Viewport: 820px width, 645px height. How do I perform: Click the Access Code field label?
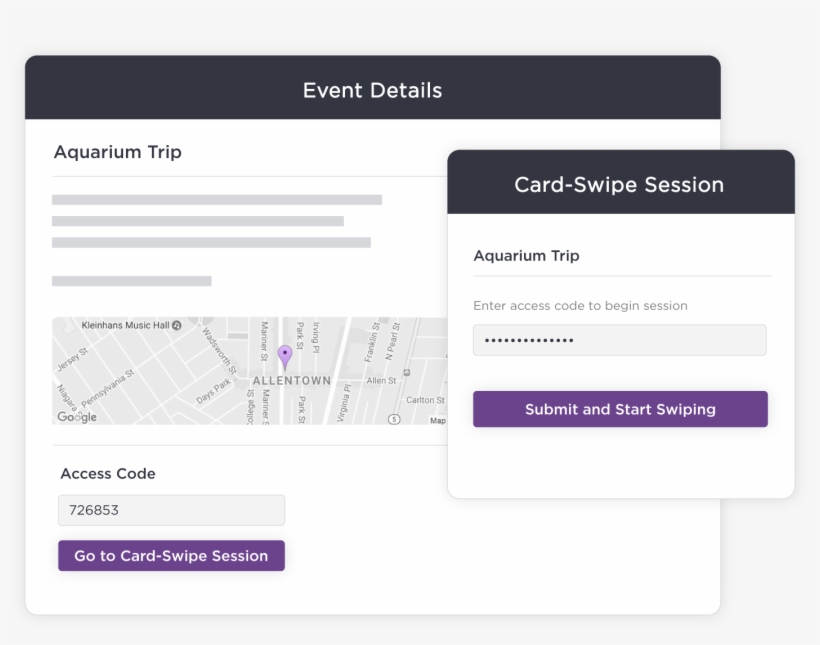click(x=107, y=474)
